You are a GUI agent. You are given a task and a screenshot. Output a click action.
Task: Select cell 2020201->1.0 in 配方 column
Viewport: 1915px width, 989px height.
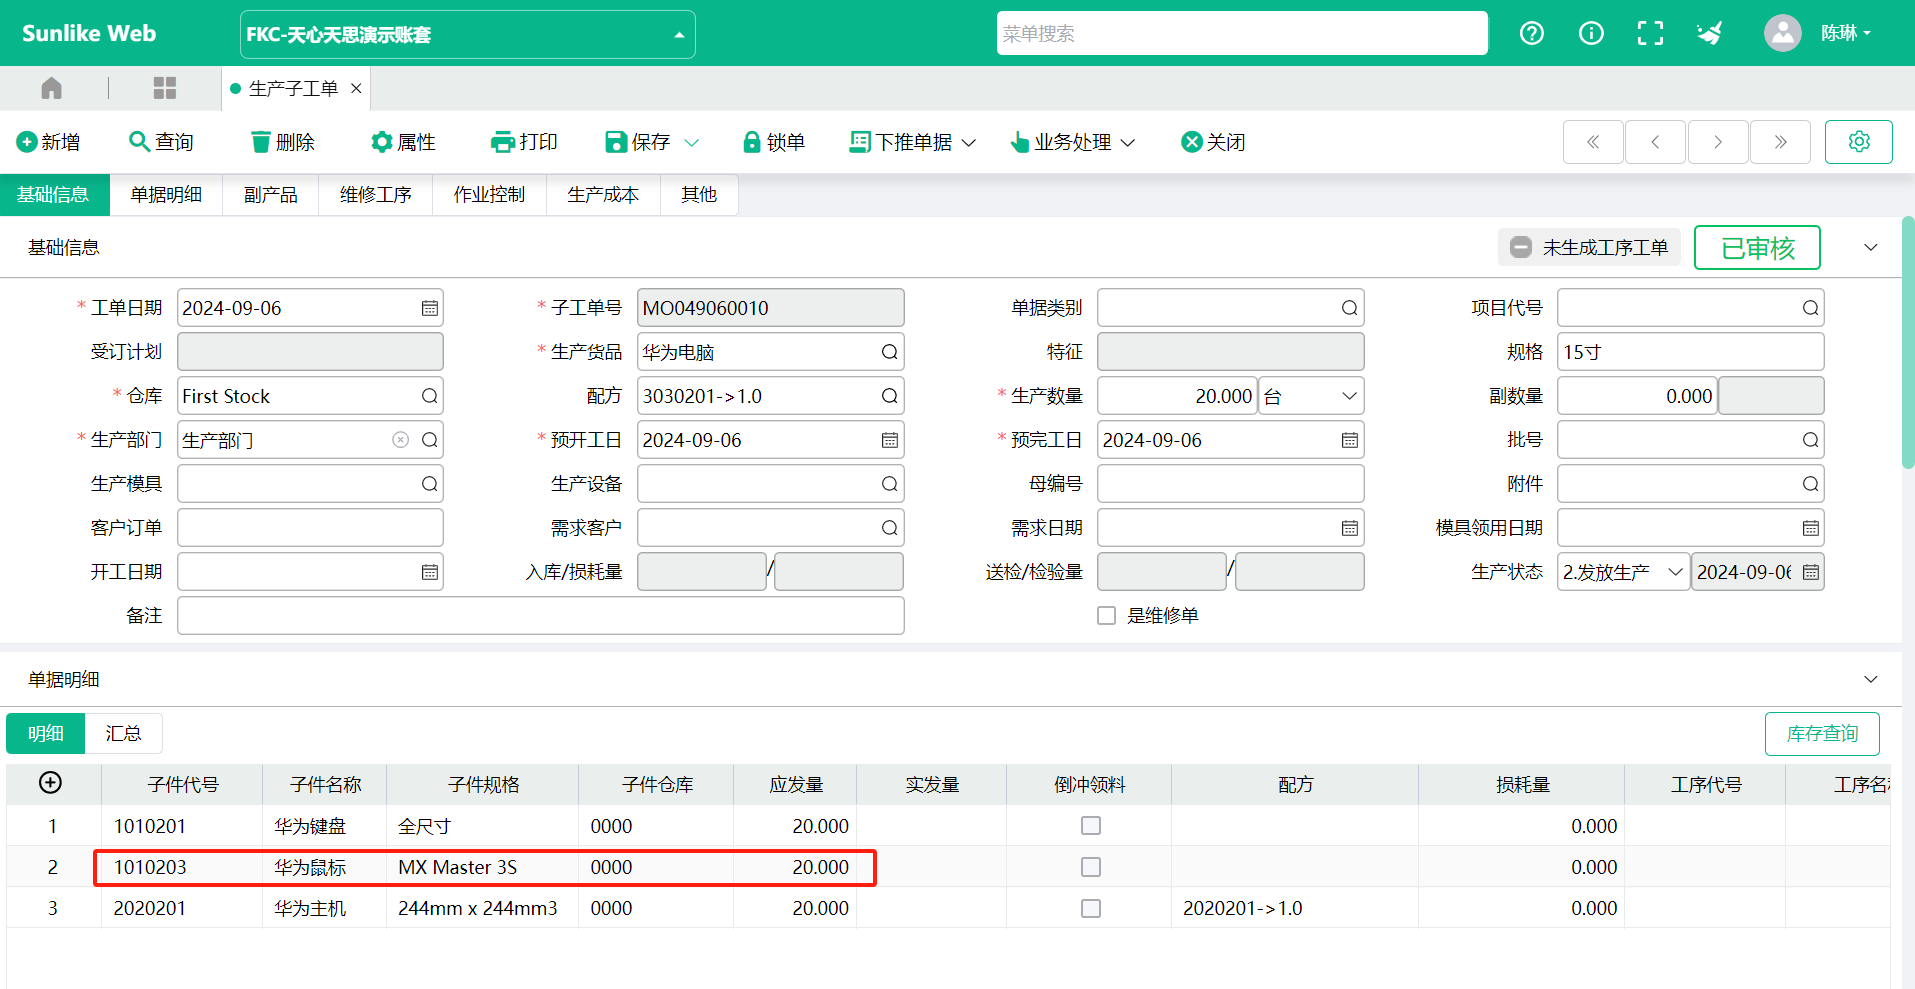click(x=1294, y=908)
